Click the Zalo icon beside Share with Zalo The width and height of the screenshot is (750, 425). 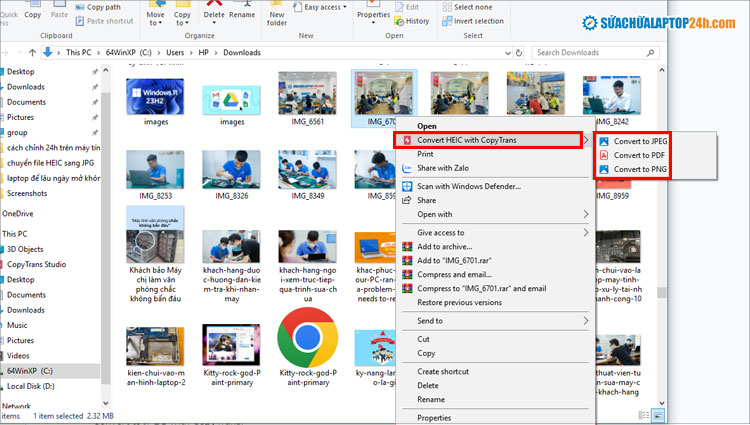point(407,168)
